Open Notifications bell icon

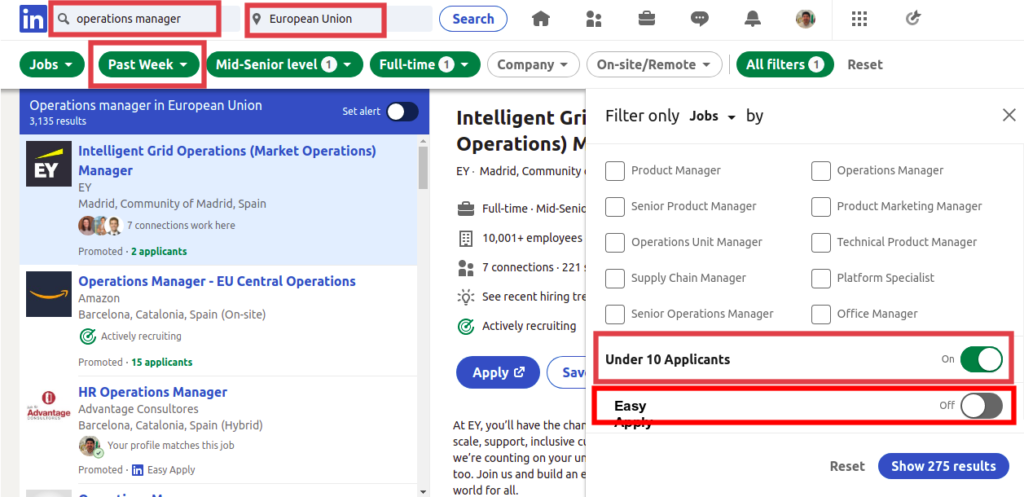[x=752, y=19]
